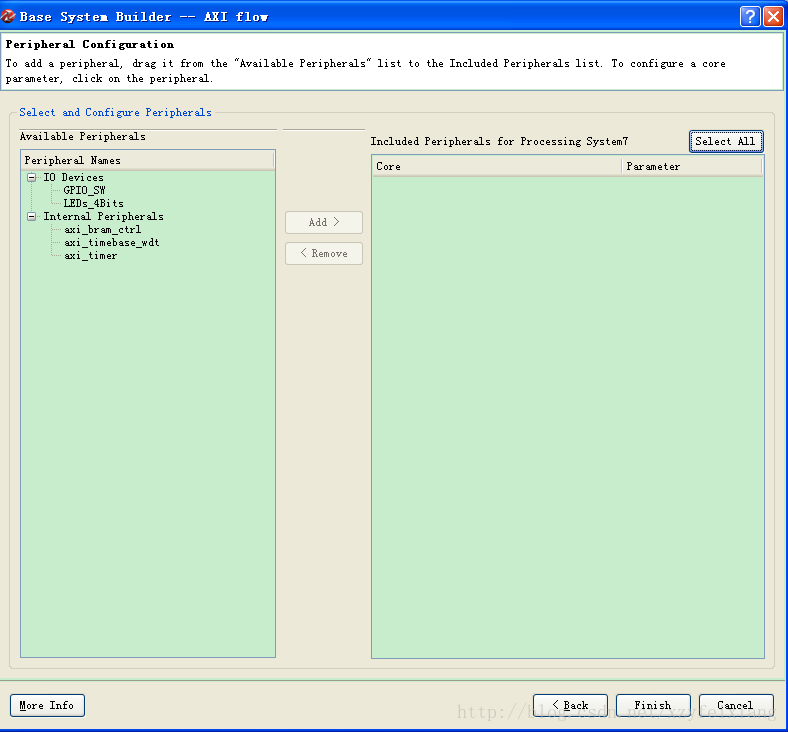This screenshot has width=788, height=732.
Task: Select the axi_bram_ctrl peripheral
Action: tap(103, 230)
